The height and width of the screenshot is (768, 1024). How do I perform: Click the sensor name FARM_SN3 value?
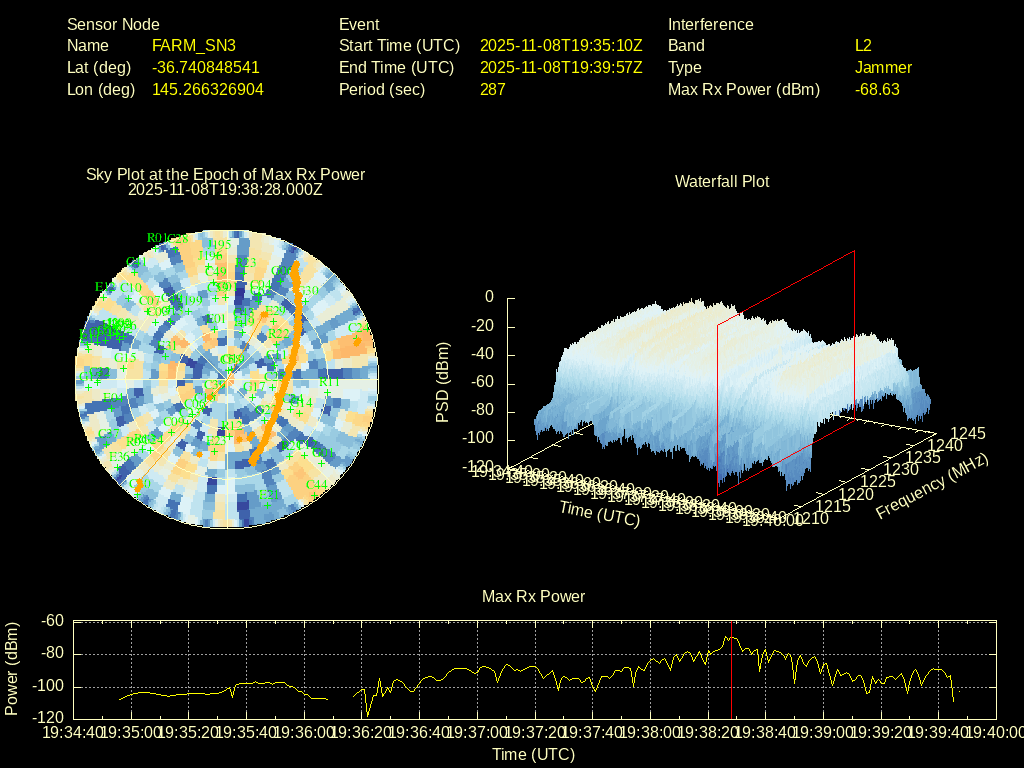193,45
